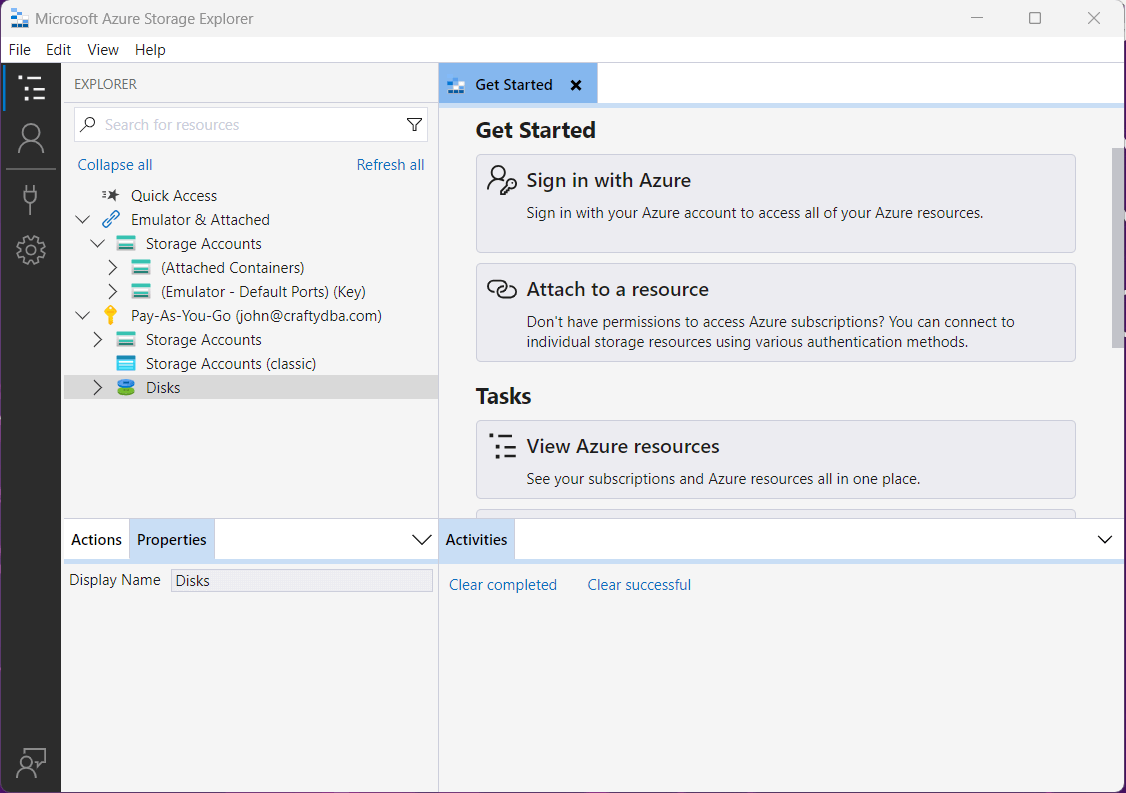
Task: Click the Search for resources field
Action: pyautogui.click(x=250, y=125)
